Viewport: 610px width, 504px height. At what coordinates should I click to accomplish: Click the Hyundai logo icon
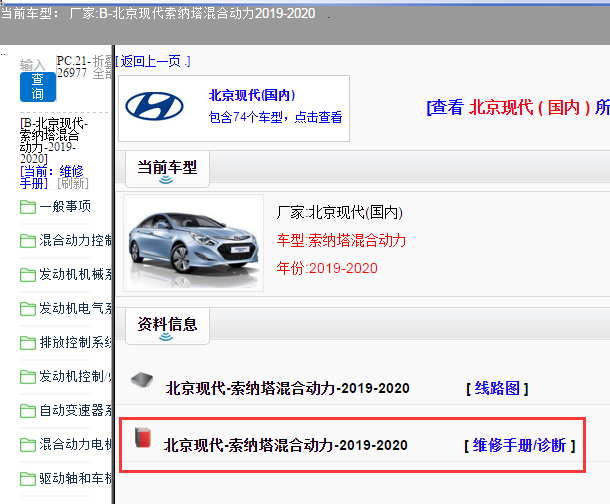pyautogui.click(x=154, y=106)
